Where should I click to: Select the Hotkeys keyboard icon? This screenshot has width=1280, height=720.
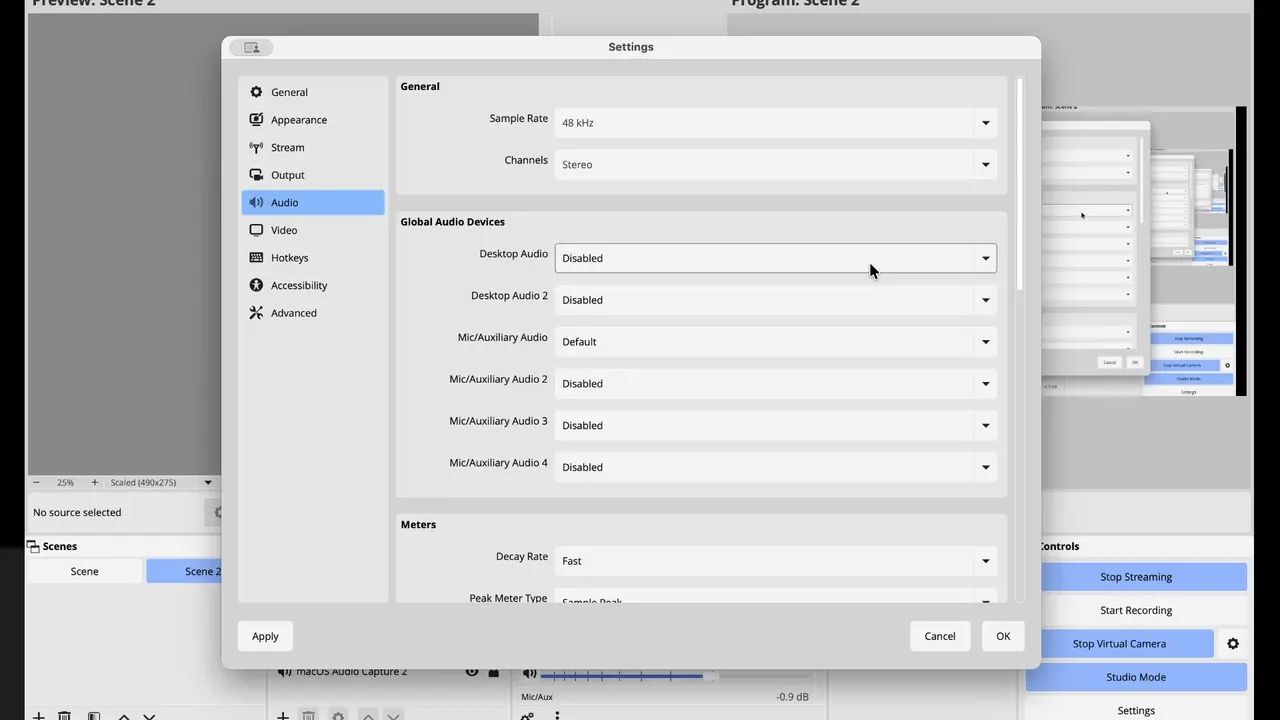256,258
